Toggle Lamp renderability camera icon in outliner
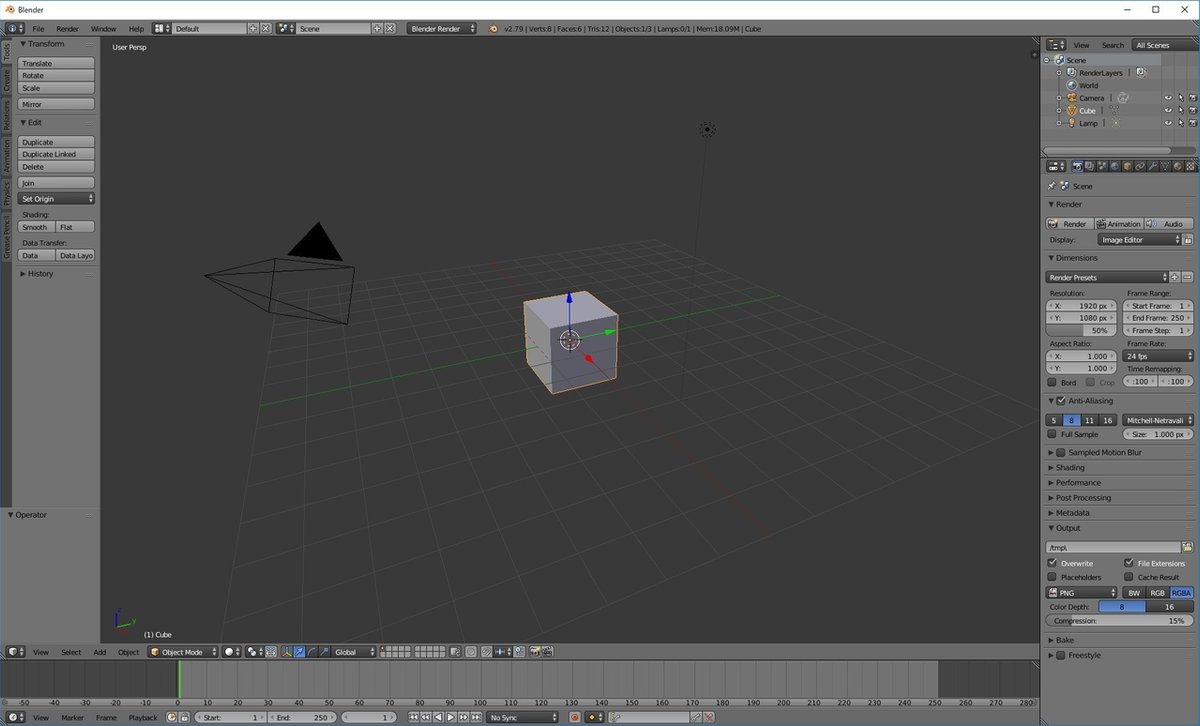 [1193, 123]
